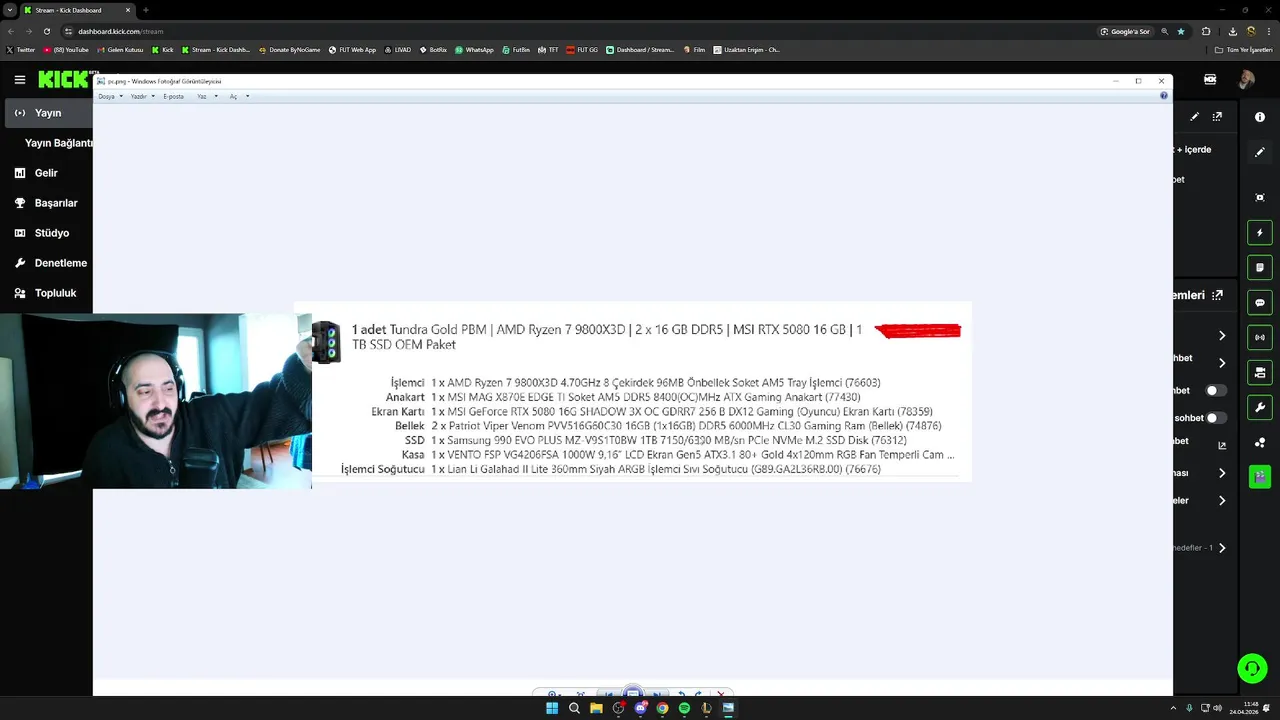
Task: Rotate image clockwise in Photo Viewer
Action: coord(697,695)
